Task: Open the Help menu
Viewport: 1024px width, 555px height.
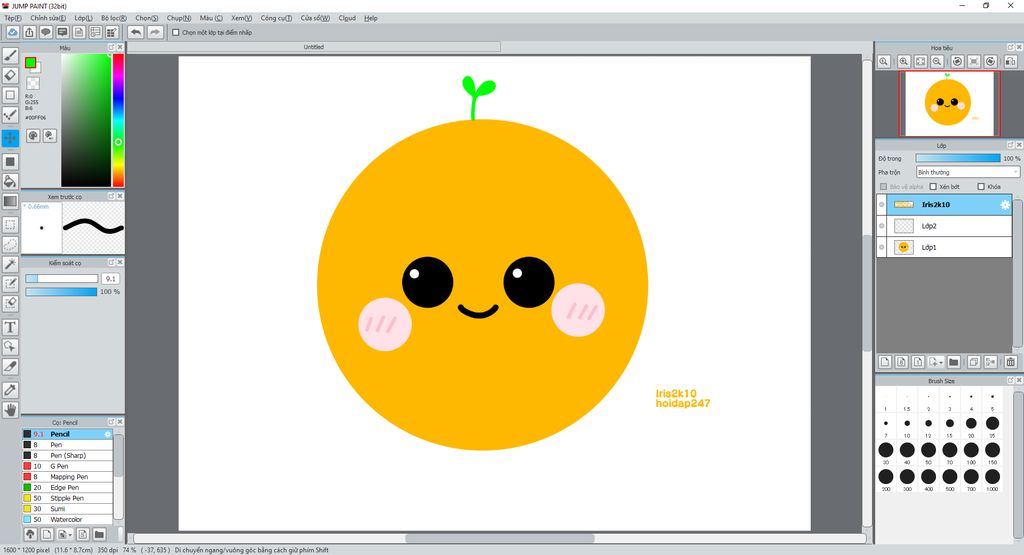Action: point(370,18)
